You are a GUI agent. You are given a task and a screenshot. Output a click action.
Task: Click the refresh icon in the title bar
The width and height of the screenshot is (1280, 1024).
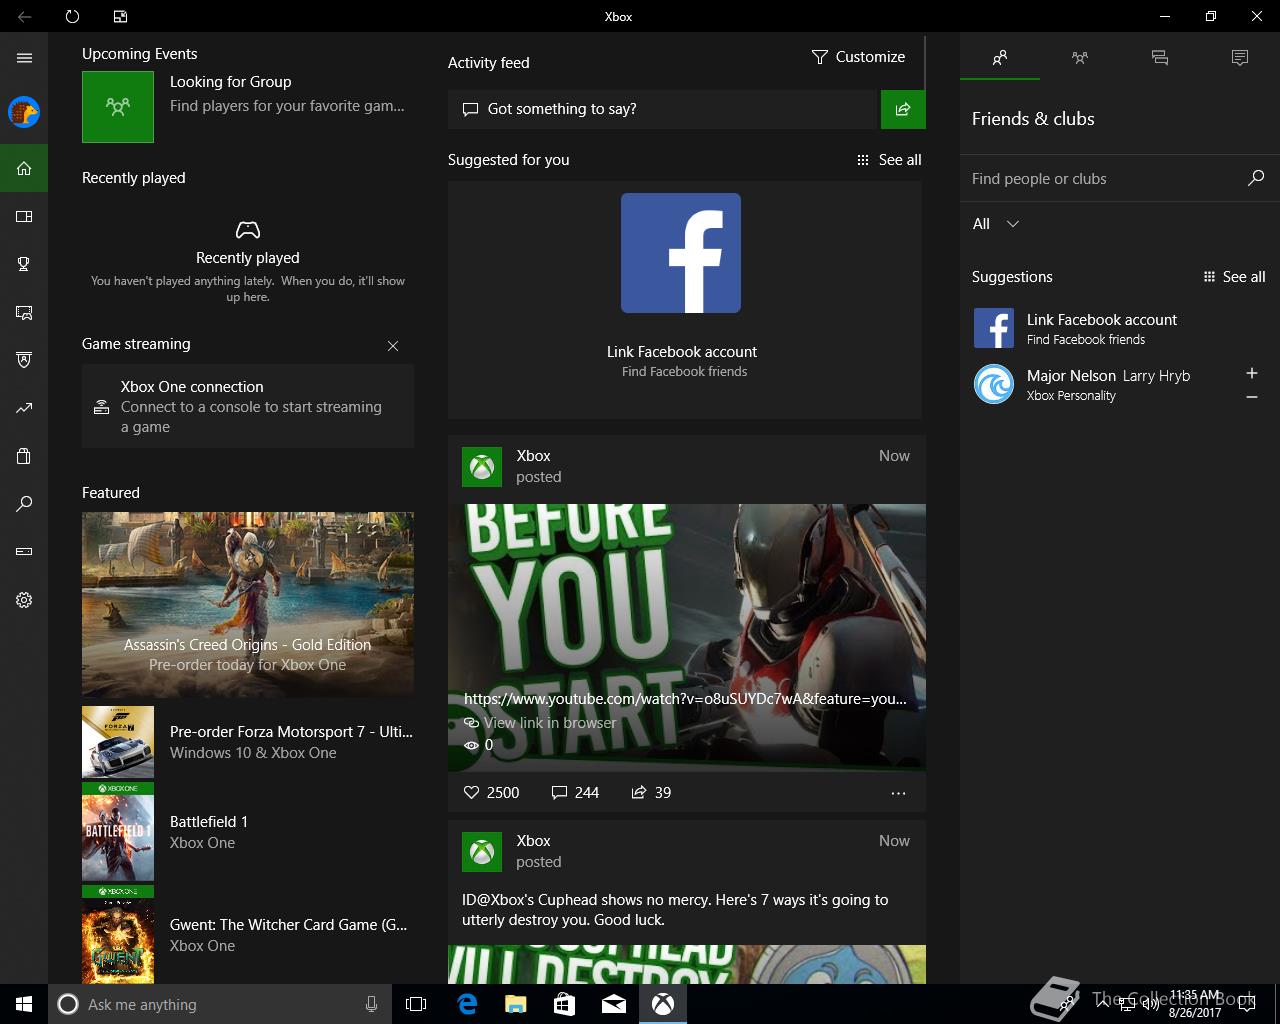pyautogui.click(x=72, y=16)
